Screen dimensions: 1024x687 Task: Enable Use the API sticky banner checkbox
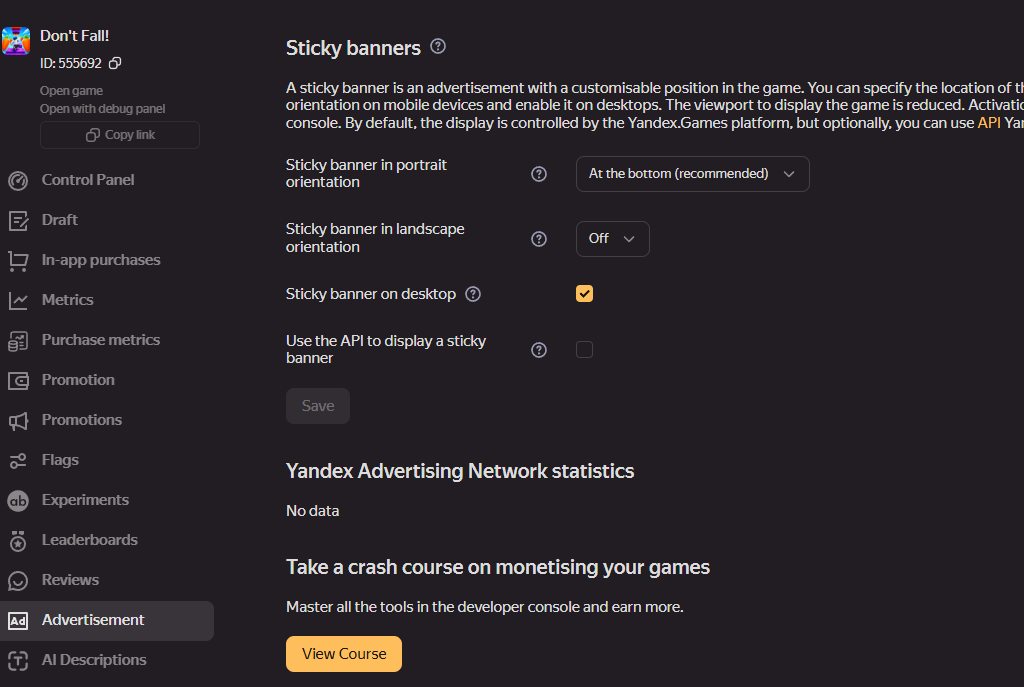[x=584, y=349]
